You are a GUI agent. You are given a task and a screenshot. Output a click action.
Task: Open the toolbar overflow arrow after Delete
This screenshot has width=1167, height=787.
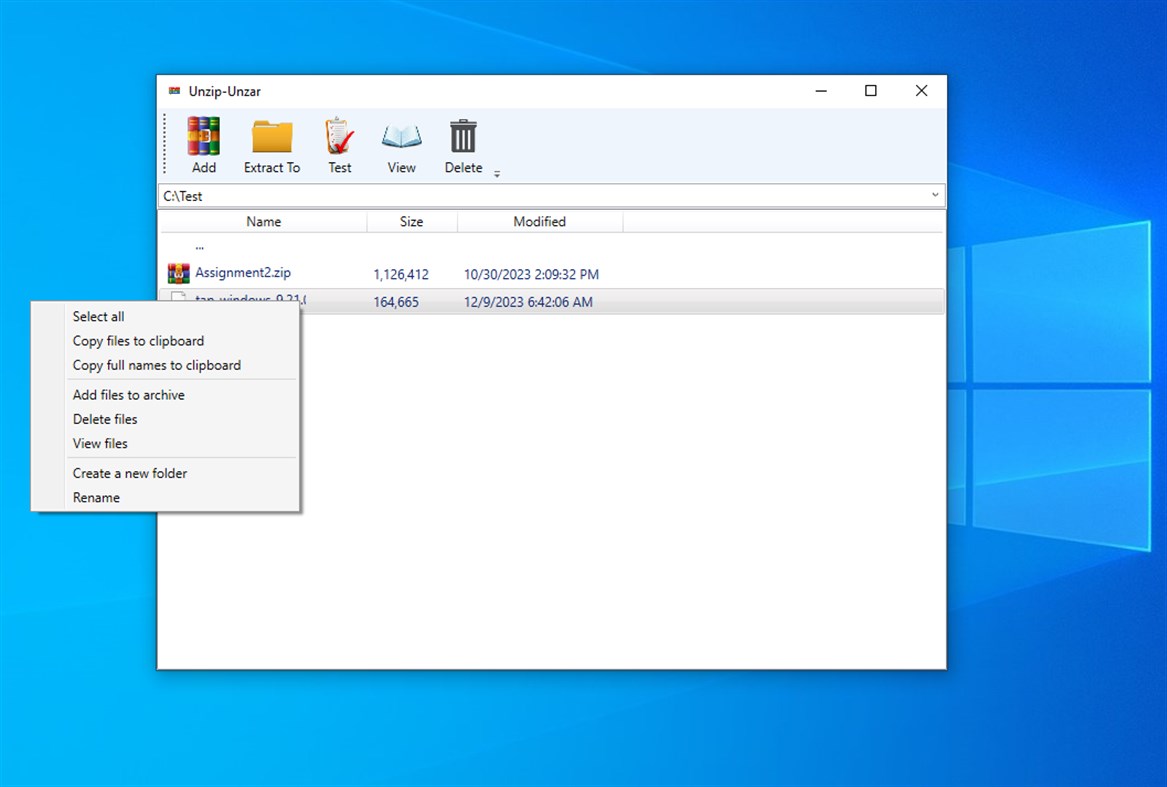coord(497,174)
